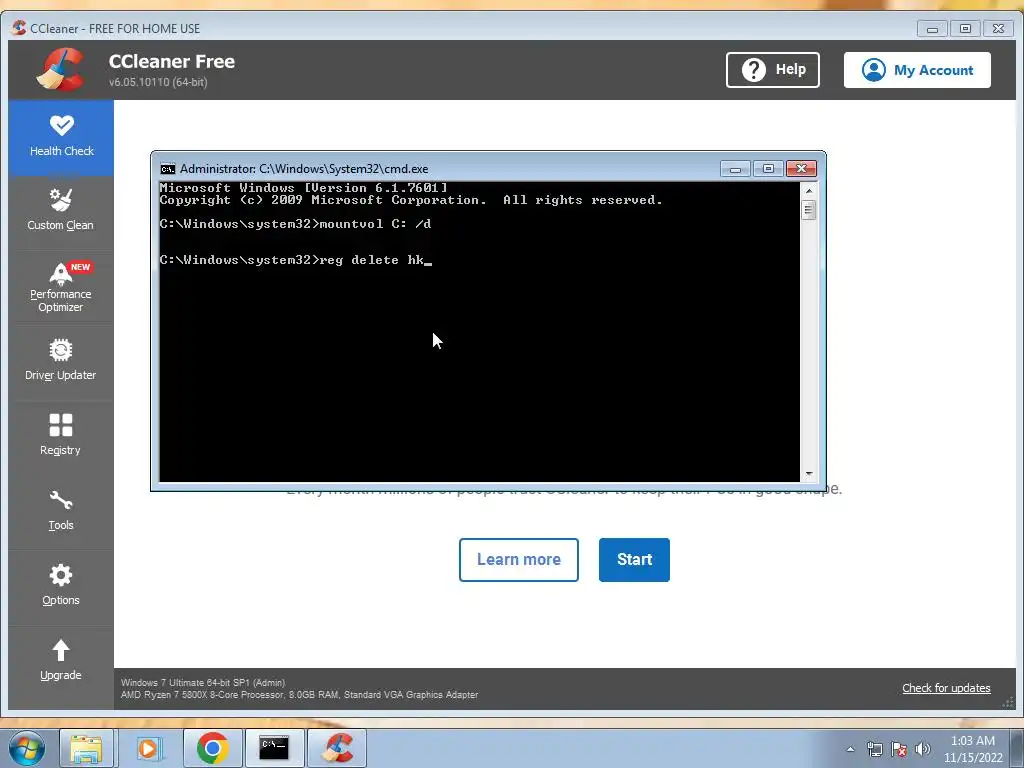1024x768 pixels.
Task: Click the volume speaker tray icon
Action: 923,749
